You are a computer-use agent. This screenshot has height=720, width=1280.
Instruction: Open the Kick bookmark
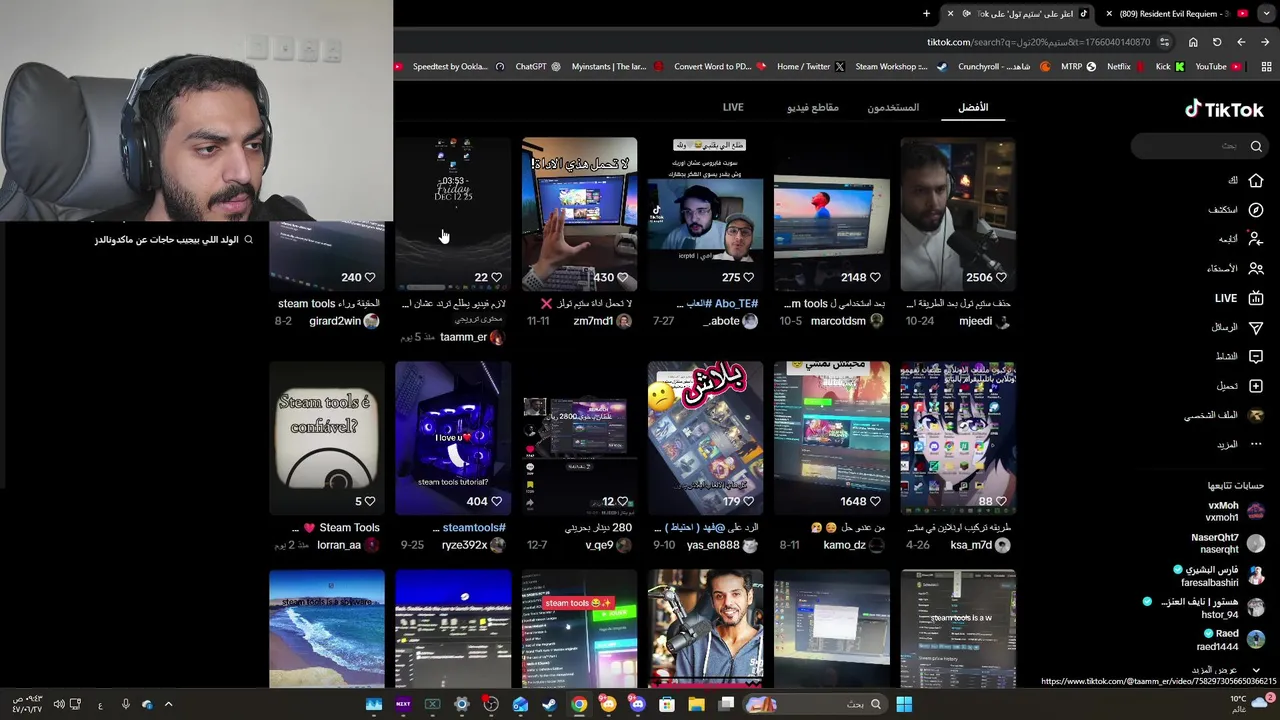click(1170, 67)
